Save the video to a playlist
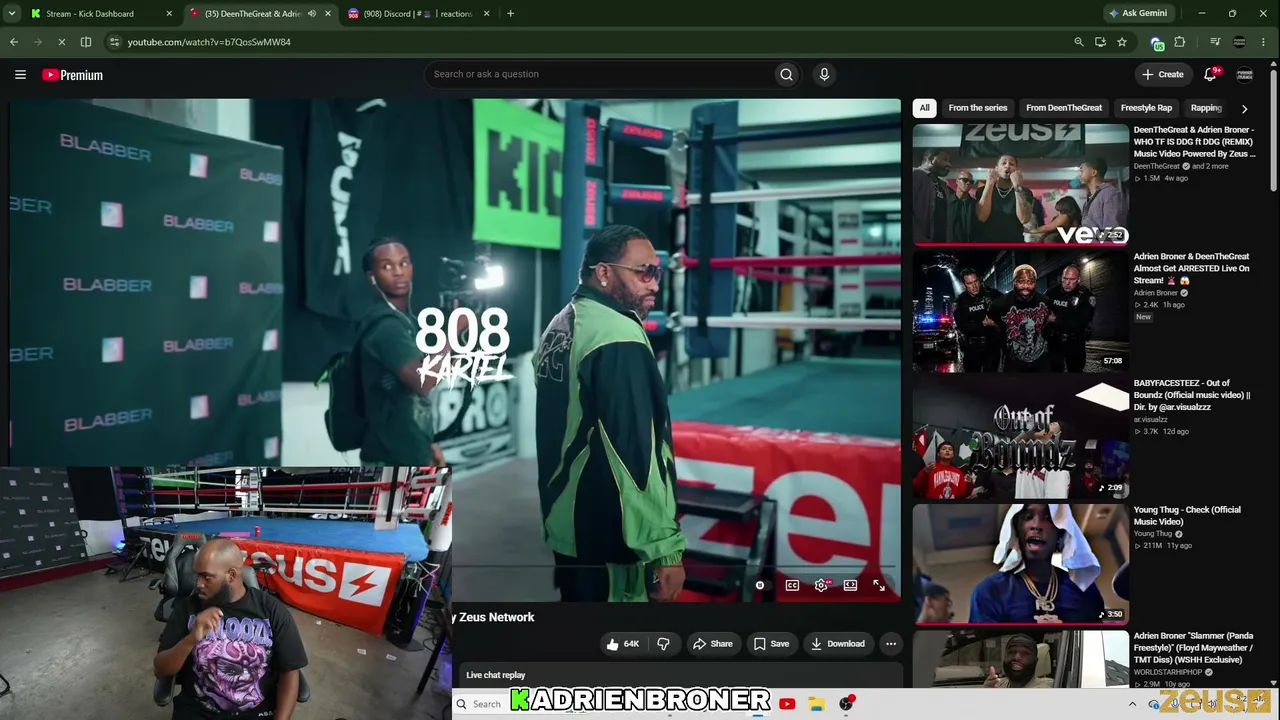 [772, 644]
